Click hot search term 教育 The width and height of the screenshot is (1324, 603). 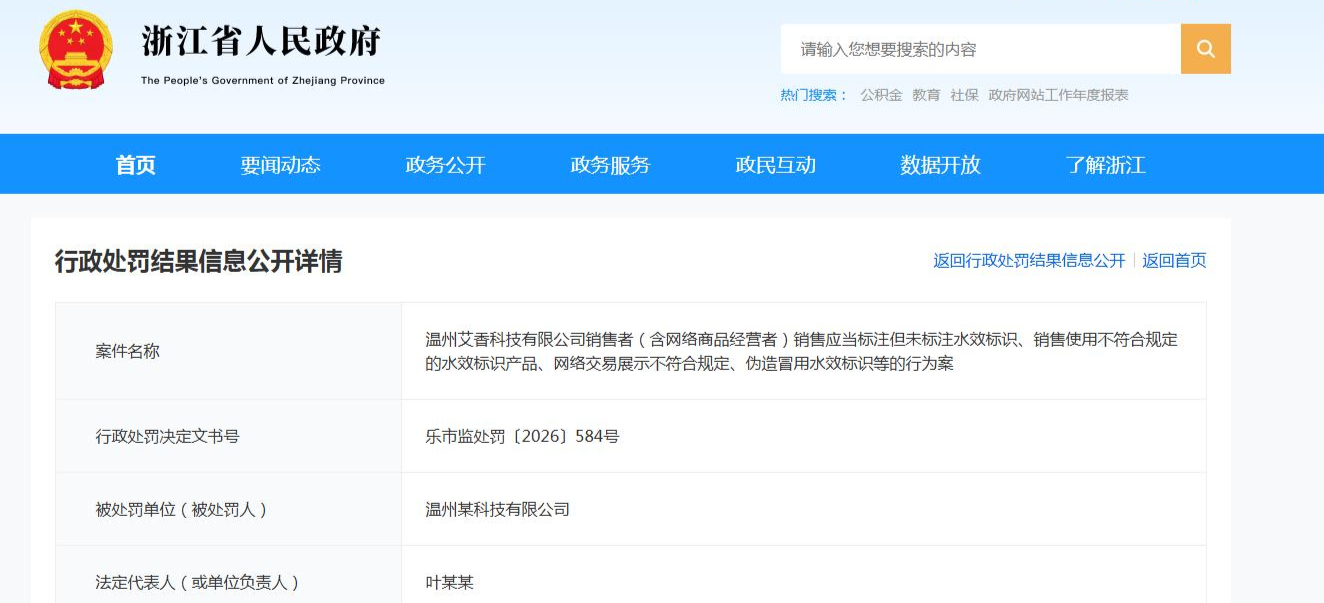pyautogui.click(x=926, y=95)
